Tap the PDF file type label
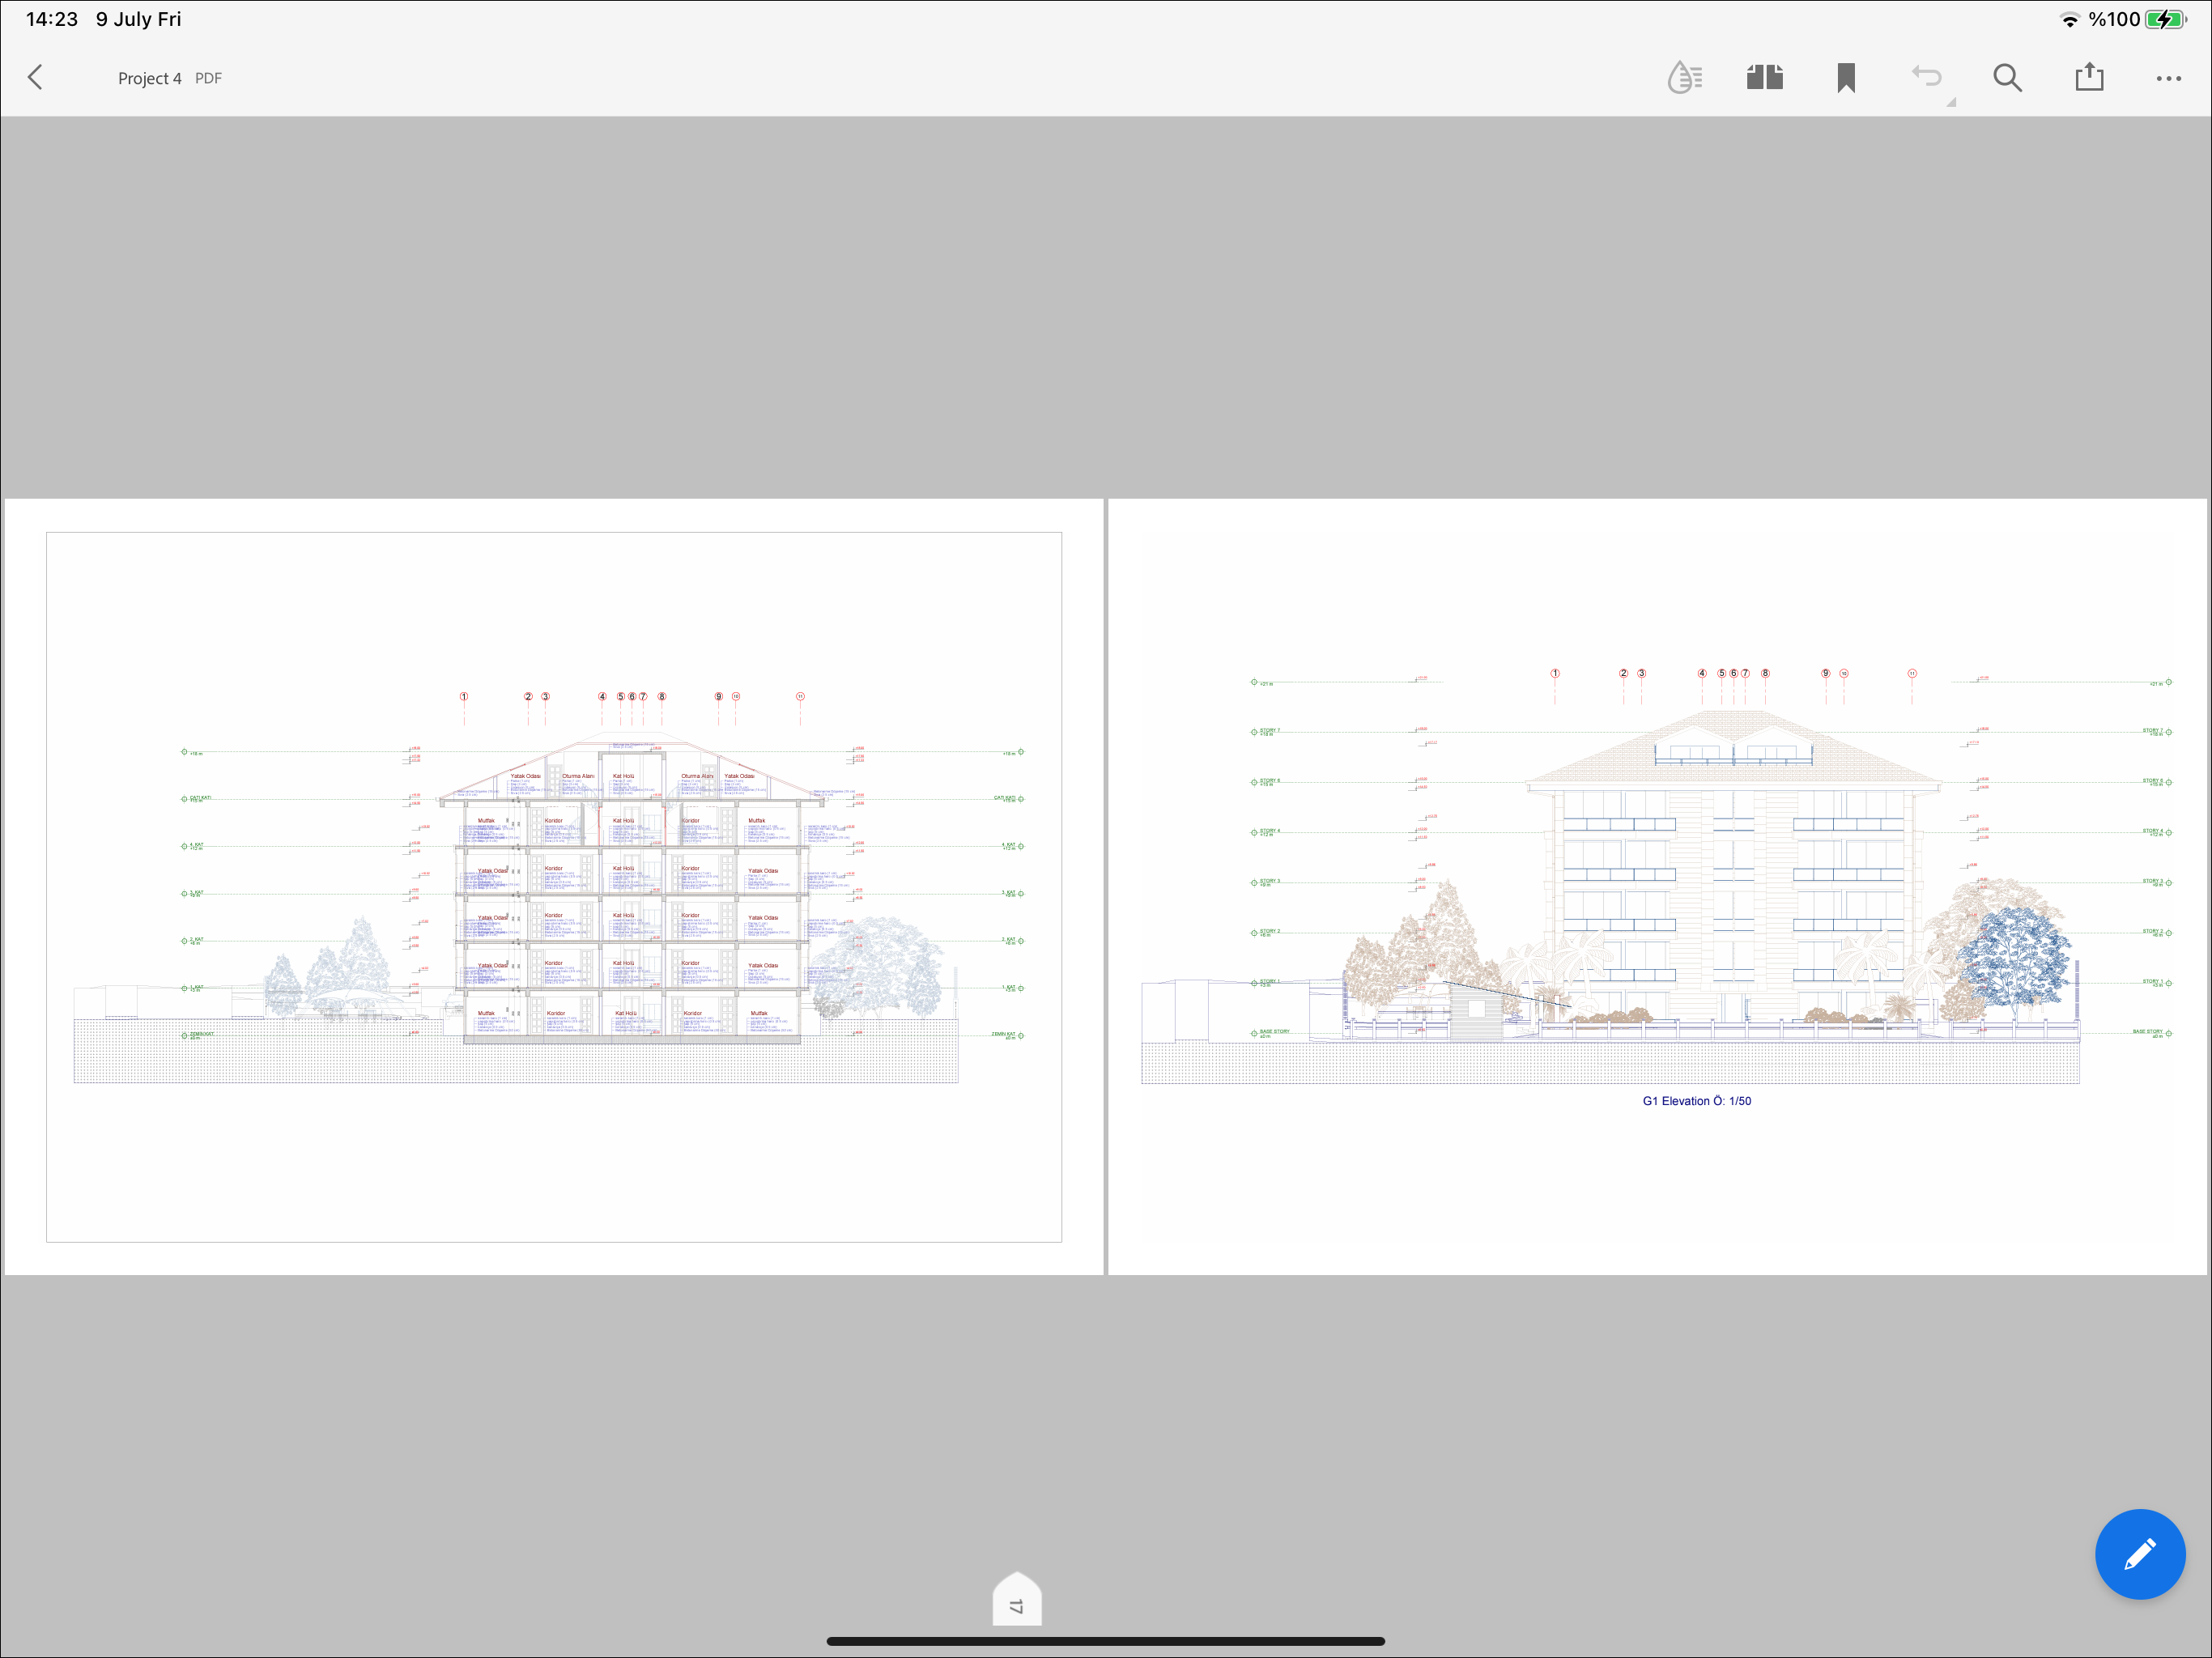This screenshot has height=1658, width=2212. point(208,78)
